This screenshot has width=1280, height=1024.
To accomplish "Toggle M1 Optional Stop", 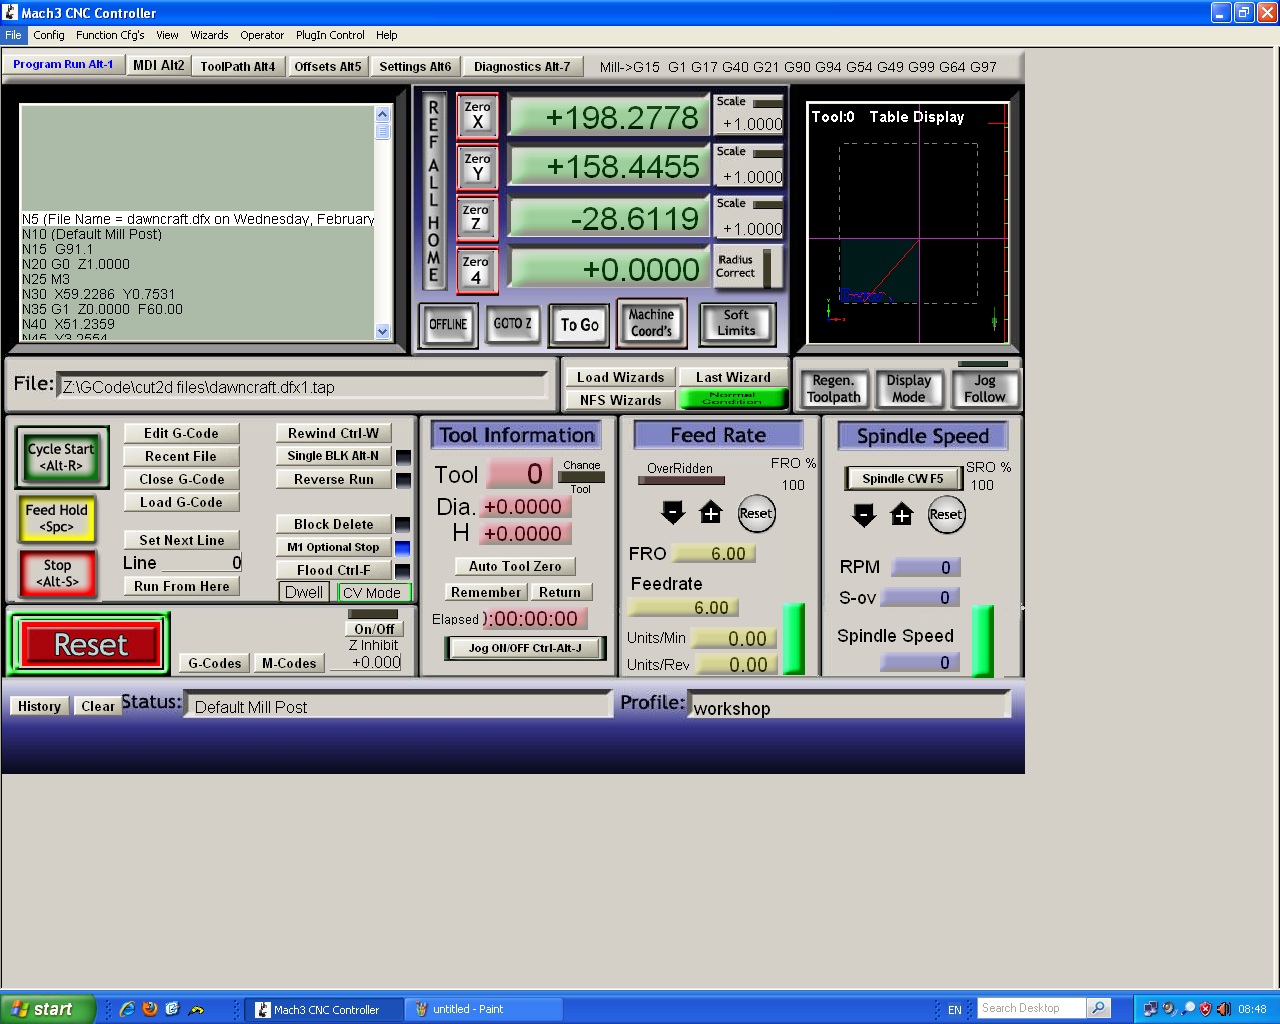I will pos(333,547).
